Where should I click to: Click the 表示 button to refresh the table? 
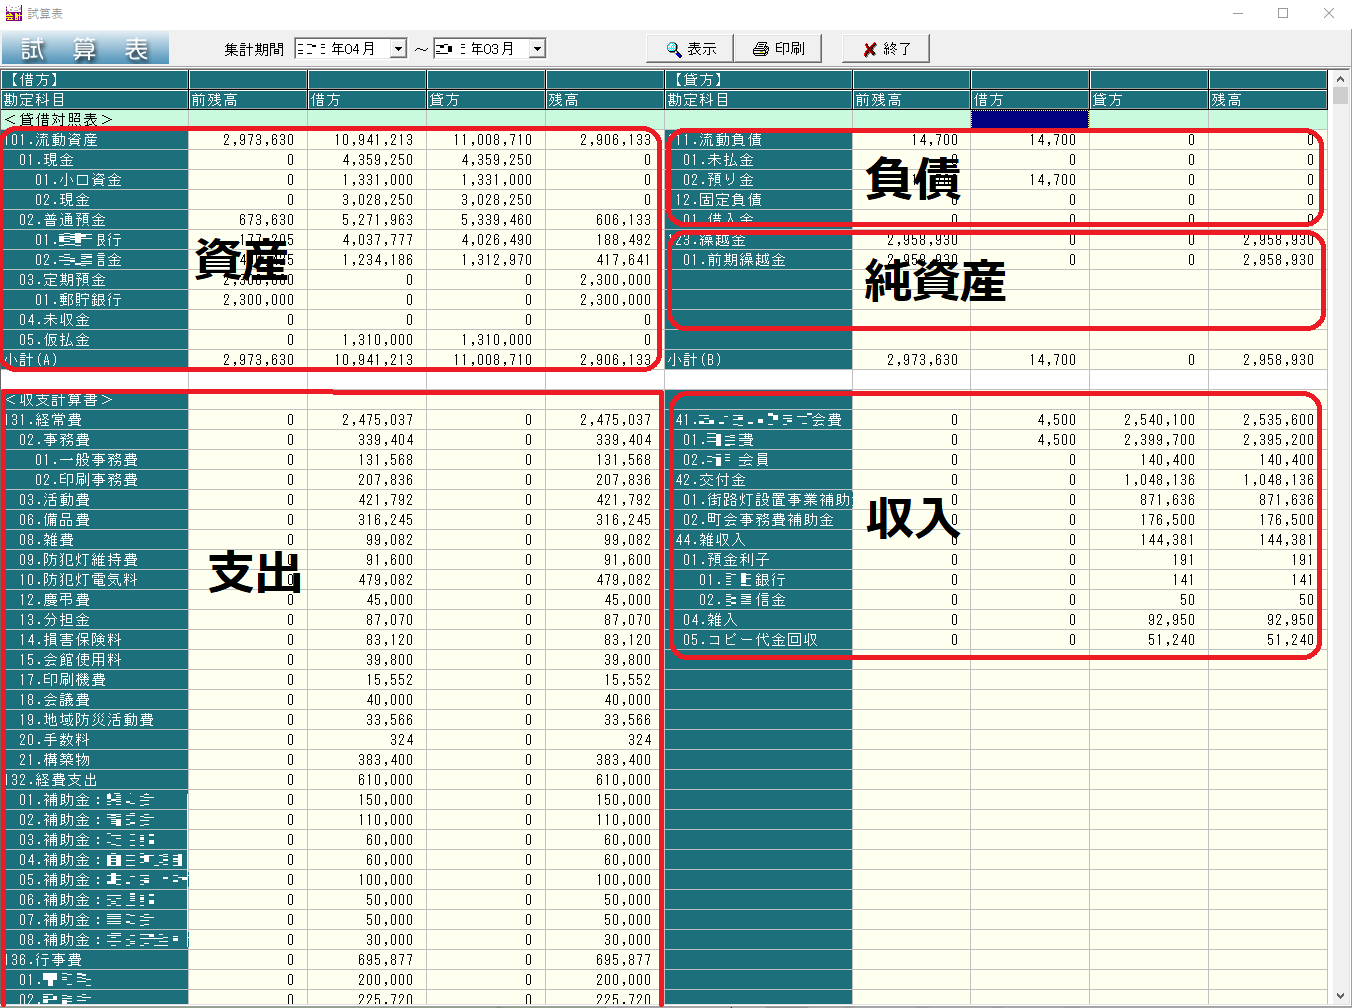point(689,47)
